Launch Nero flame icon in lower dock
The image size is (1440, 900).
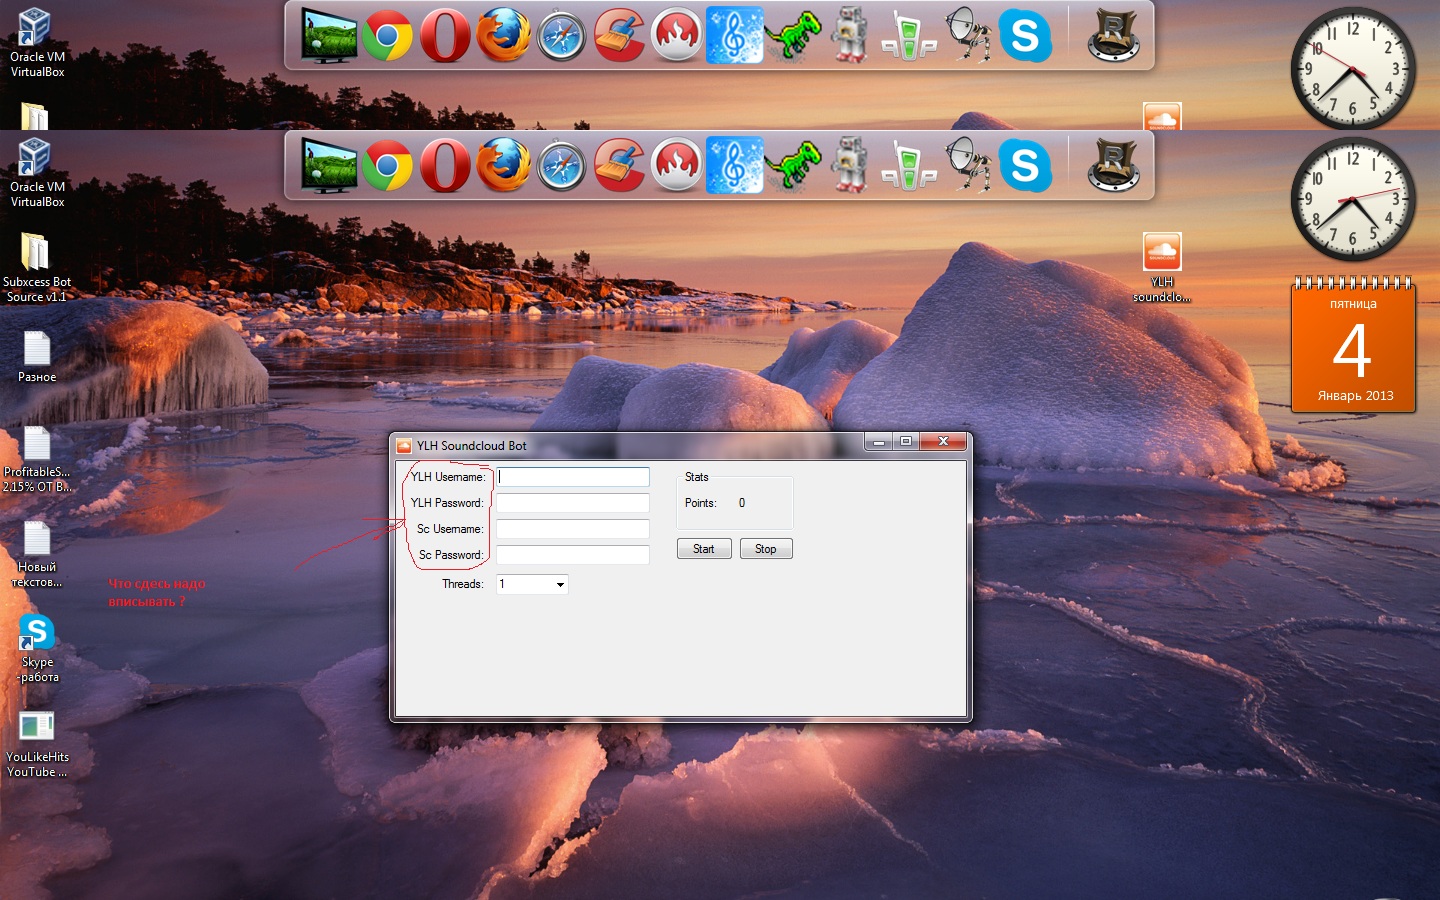coord(677,165)
